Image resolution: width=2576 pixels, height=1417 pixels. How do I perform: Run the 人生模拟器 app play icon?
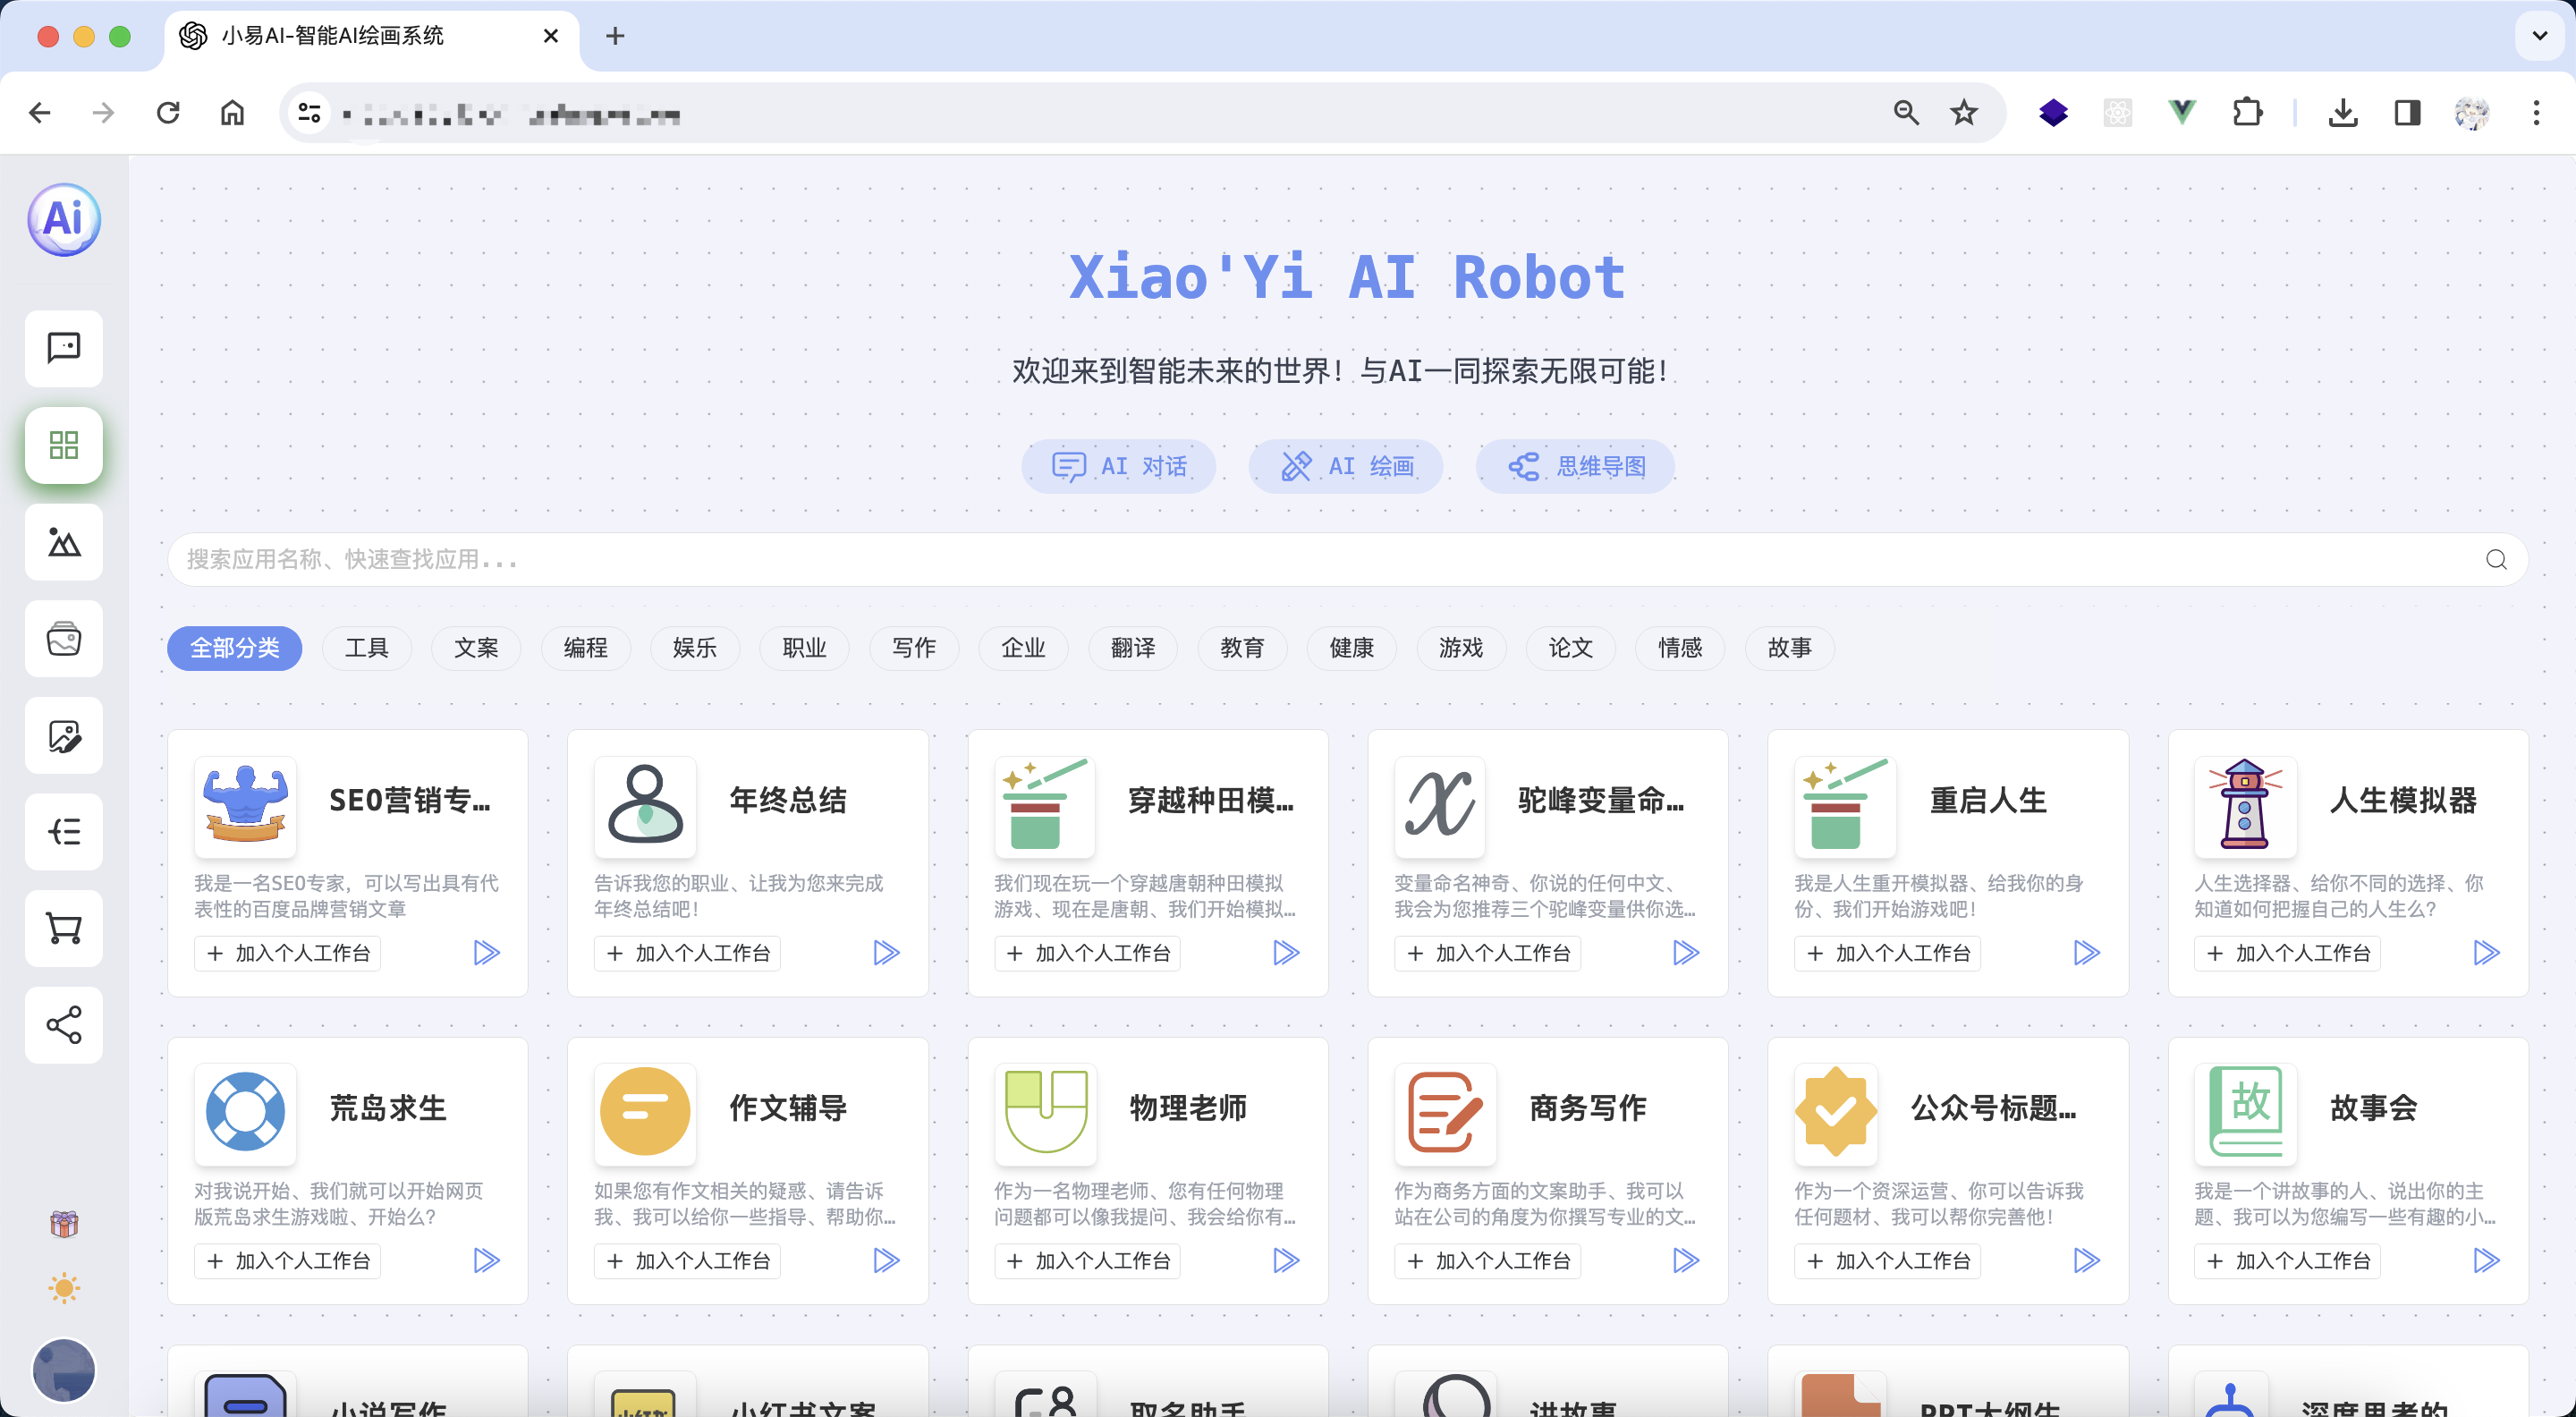click(2487, 953)
